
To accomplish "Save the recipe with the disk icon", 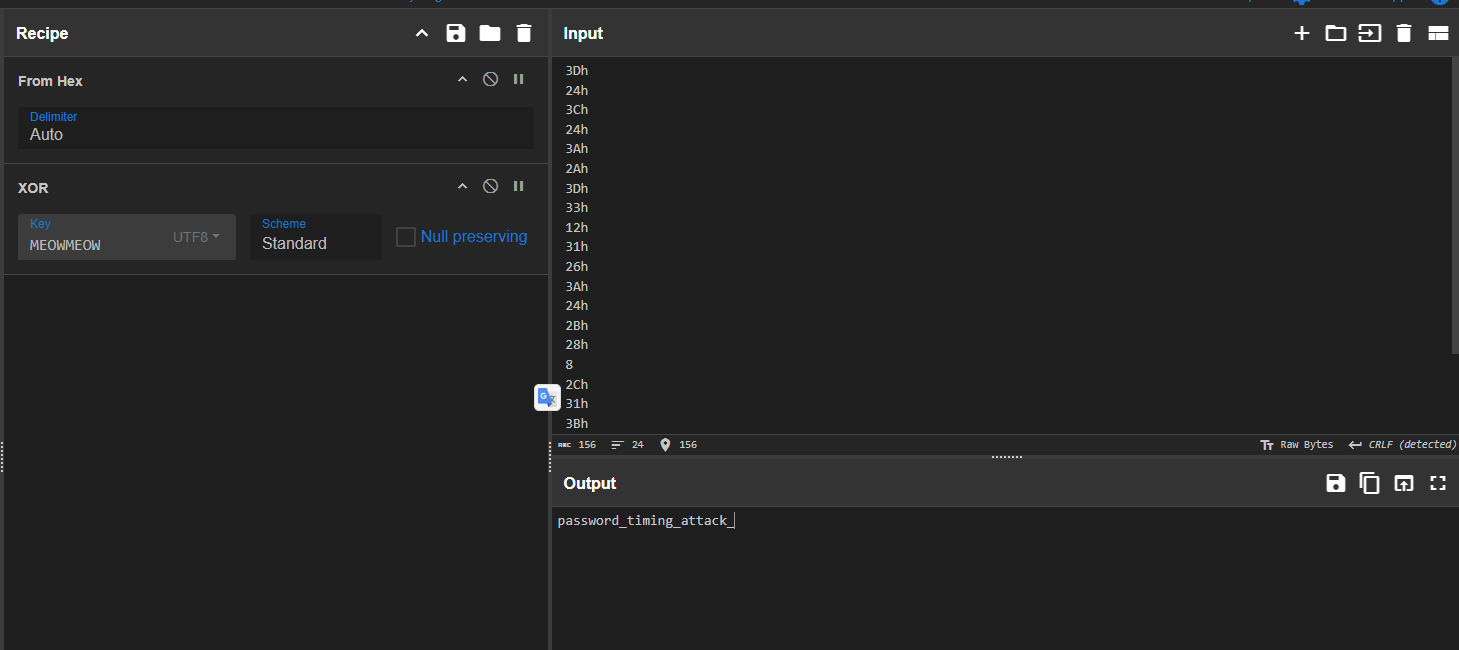I will pos(456,33).
